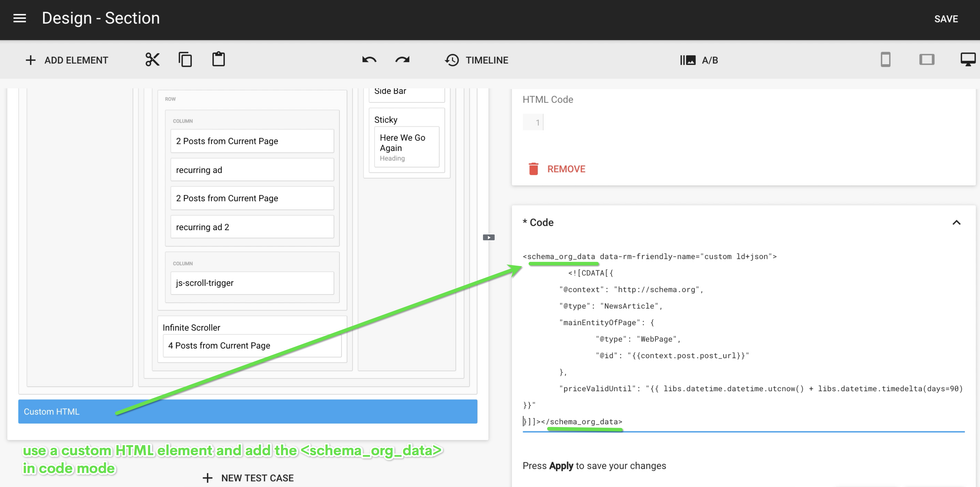This screenshot has height=487, width=980.
Task: Click NEW TEST CASE button
Action: 248,478
